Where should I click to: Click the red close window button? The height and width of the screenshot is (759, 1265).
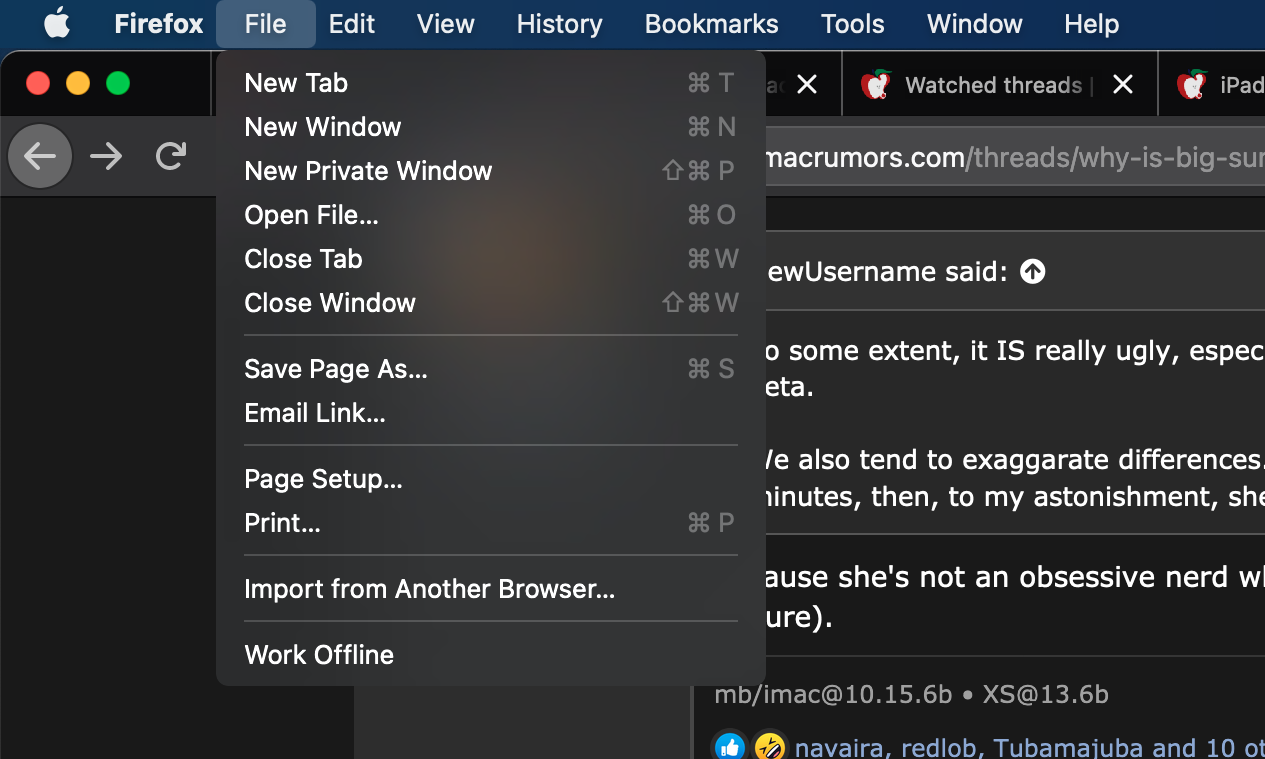(38, 83)
